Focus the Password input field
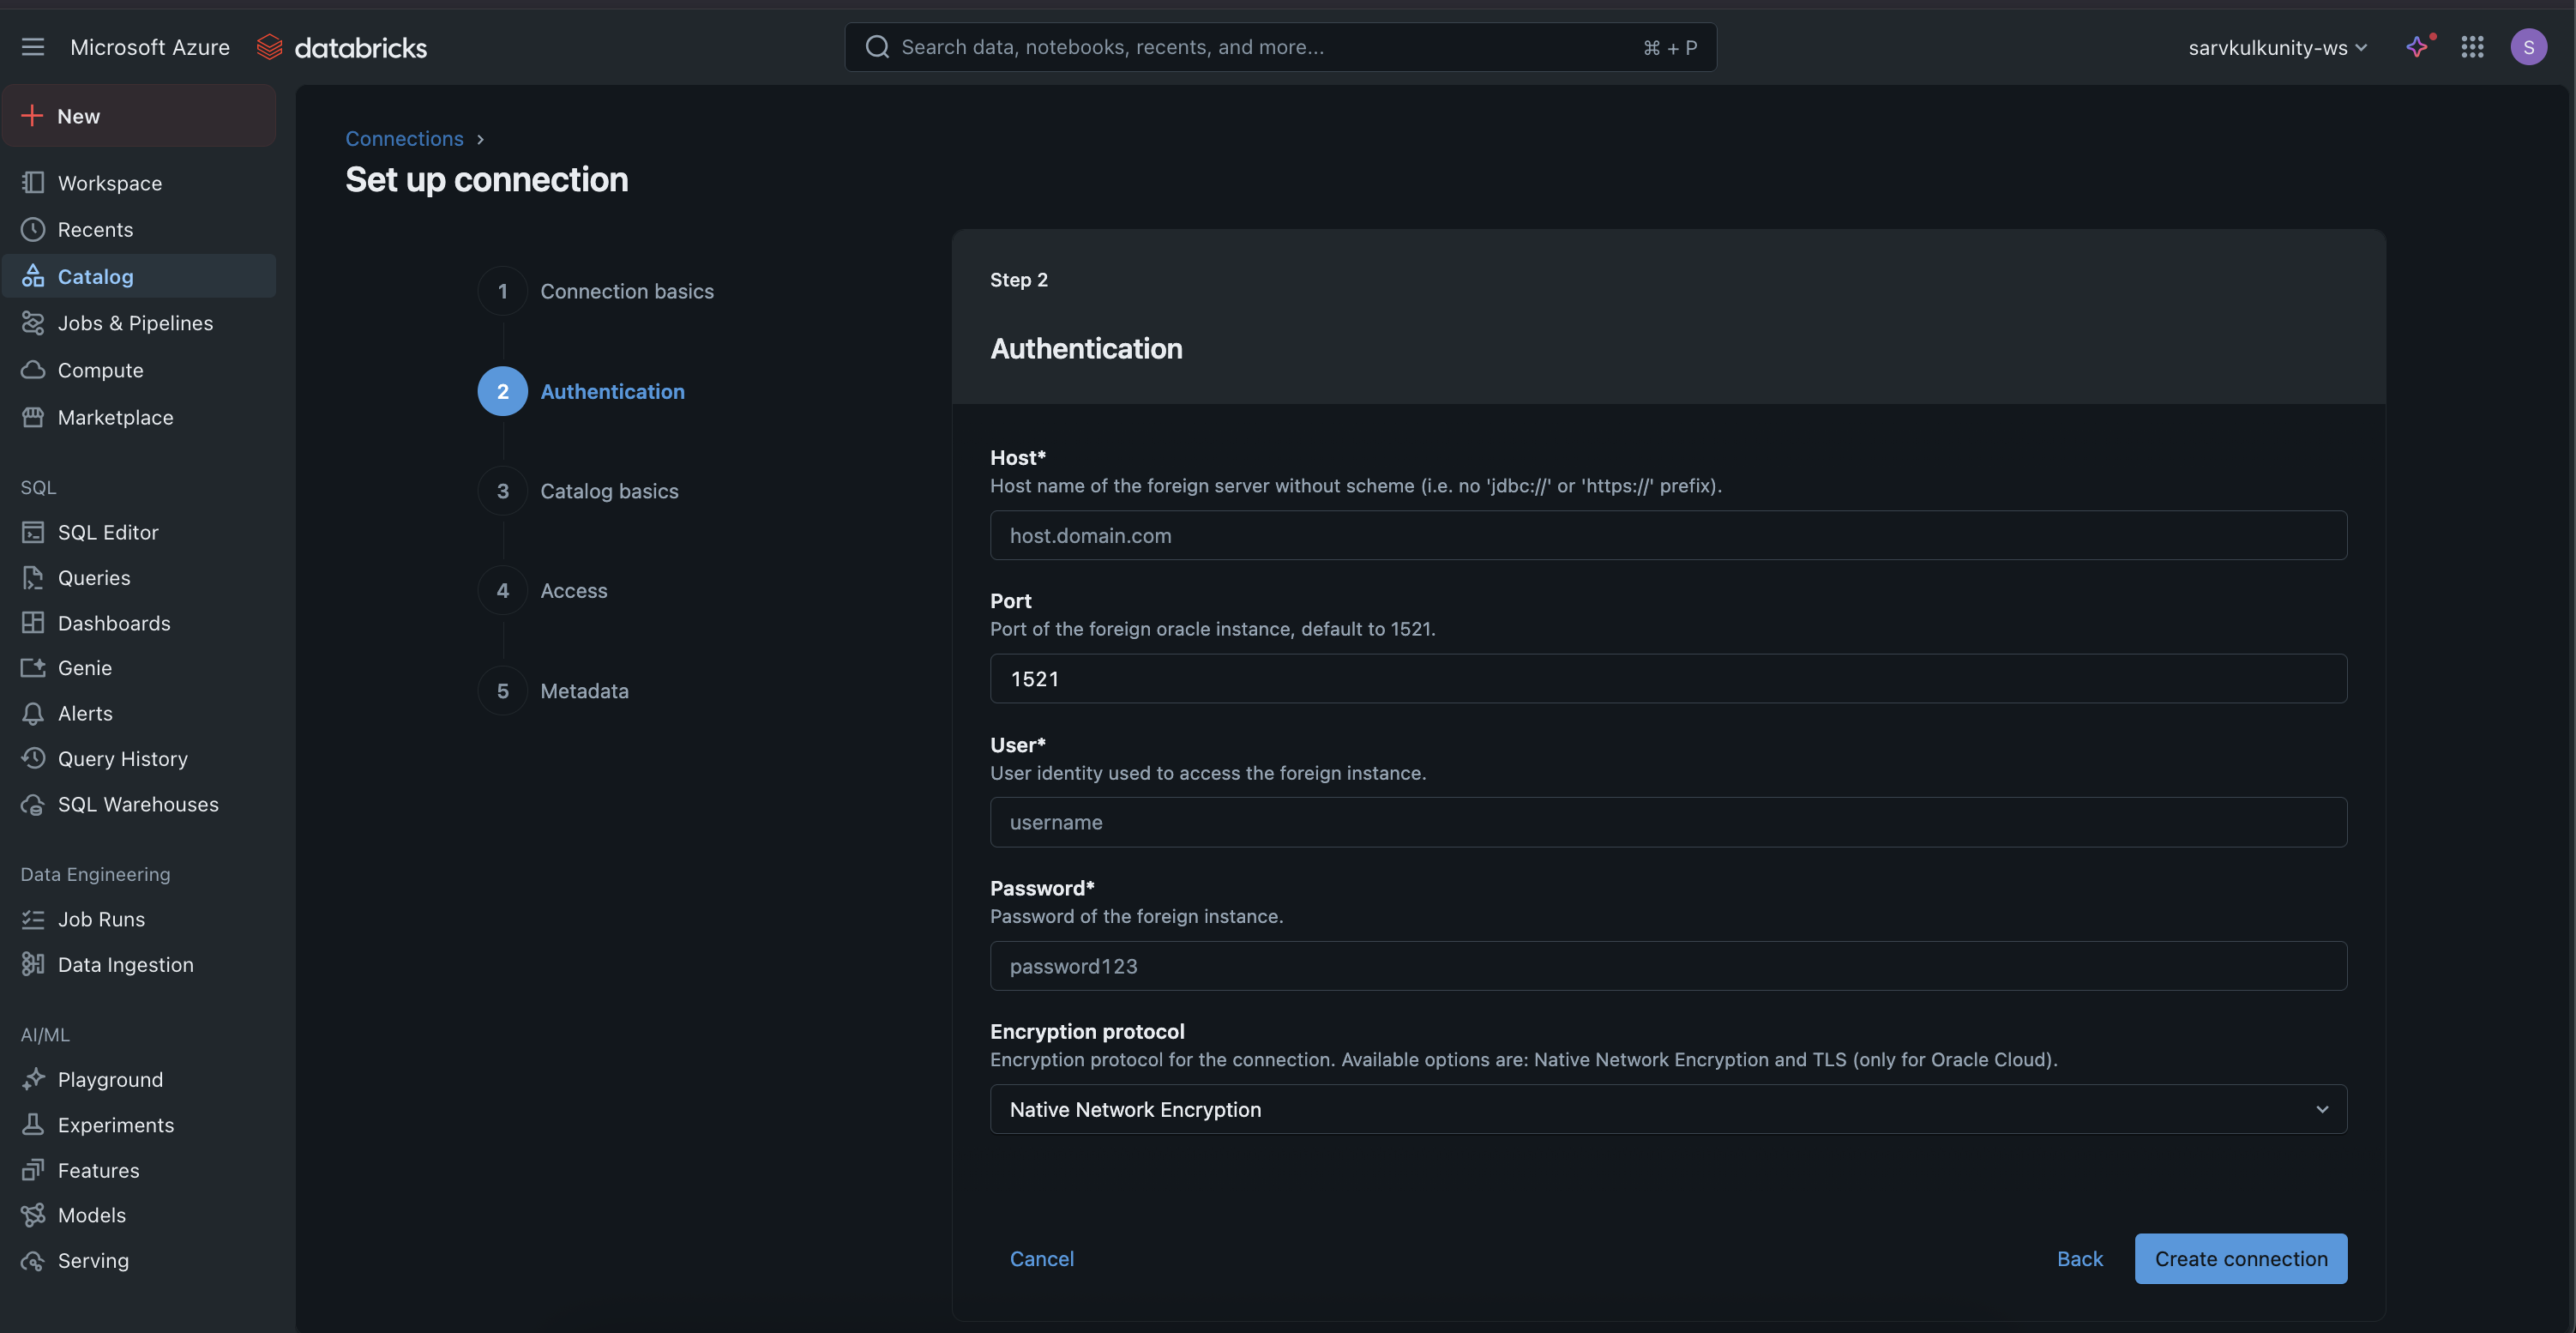Screen dimensions: 2576x1333 click(x=1667, y=966)
